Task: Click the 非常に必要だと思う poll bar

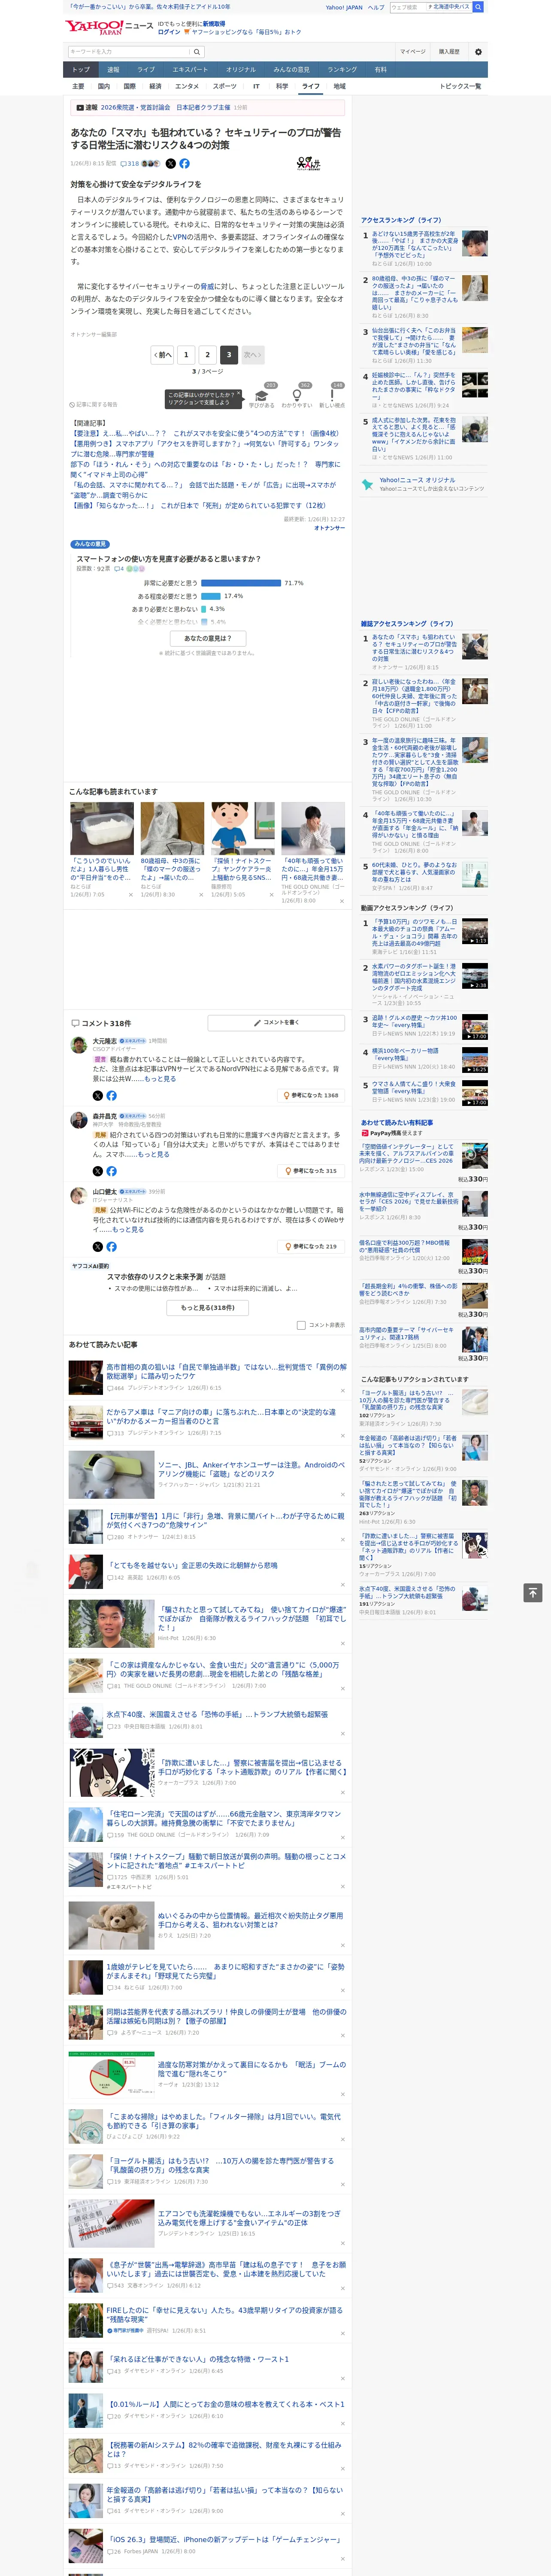Action: coord(241,582)
